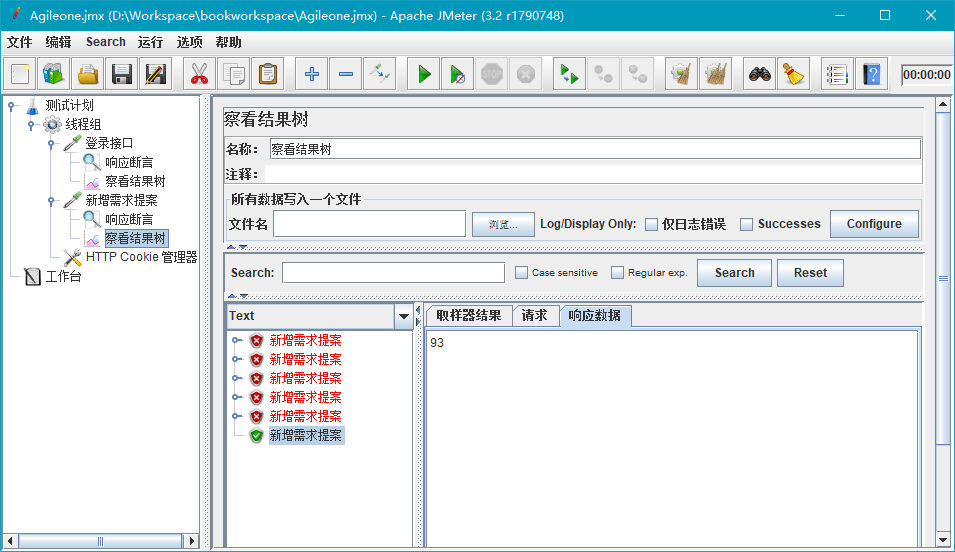
Task: Click the tree panel horizontal scrollbar thumb
Action: (x=100, y=541)
